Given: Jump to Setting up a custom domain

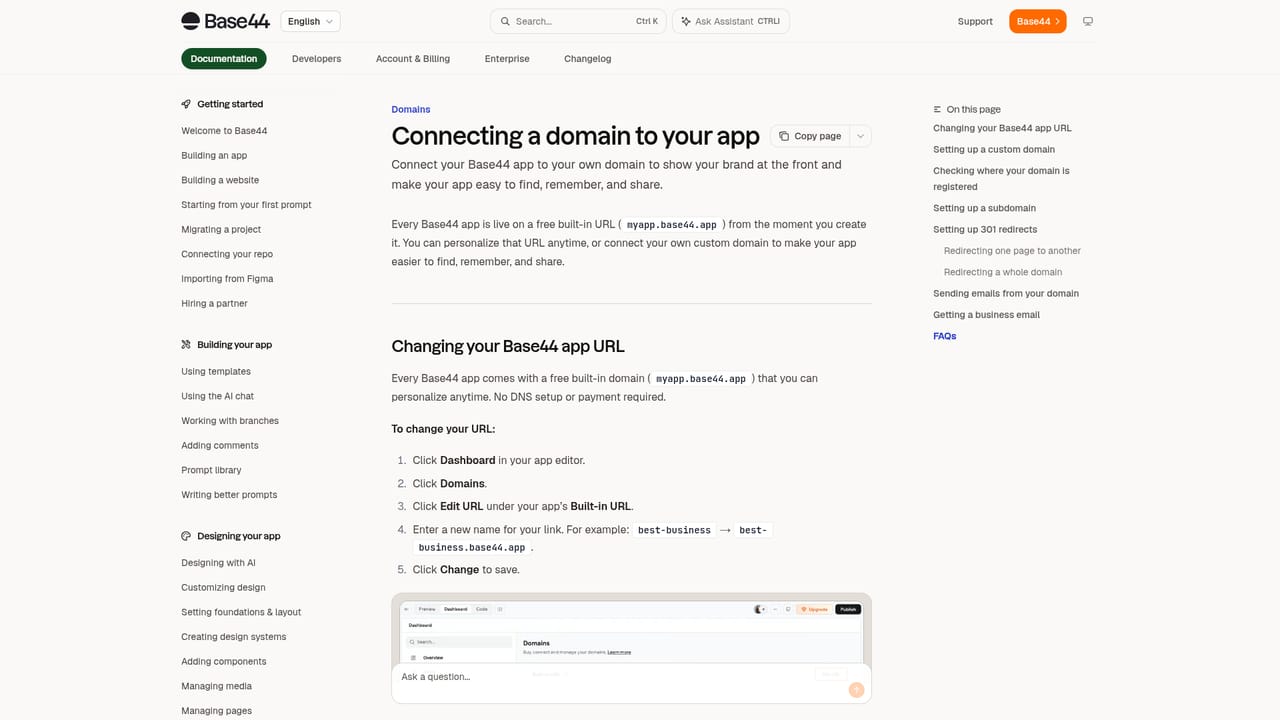Looking at the screenshot, I should tap(994, 150).
